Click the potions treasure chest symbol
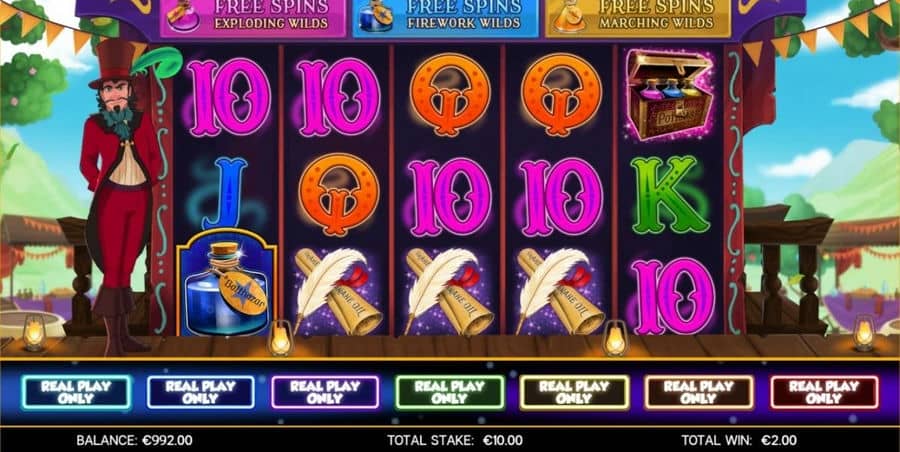Viewport: 900px width, 452px height. pyautogui.click(x=670, y=95)
